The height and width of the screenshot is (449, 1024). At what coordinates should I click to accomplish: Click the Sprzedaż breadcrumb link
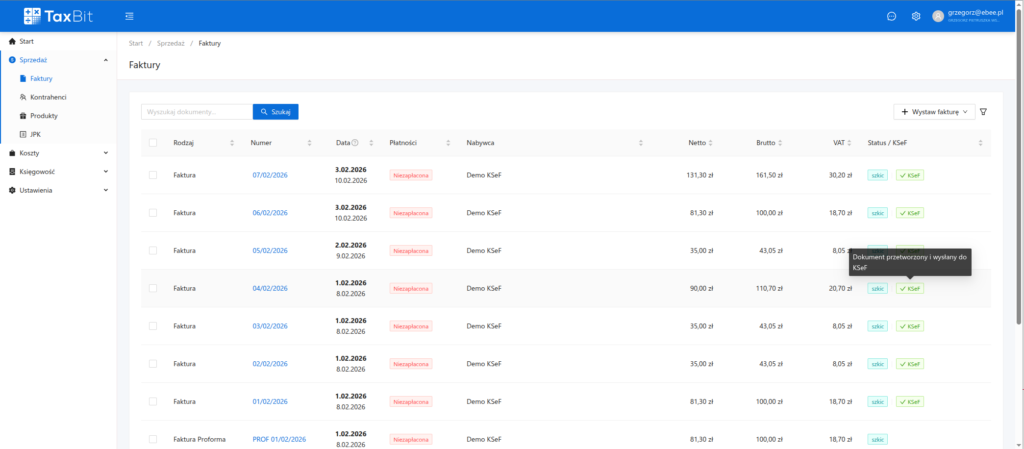point(169,44)
